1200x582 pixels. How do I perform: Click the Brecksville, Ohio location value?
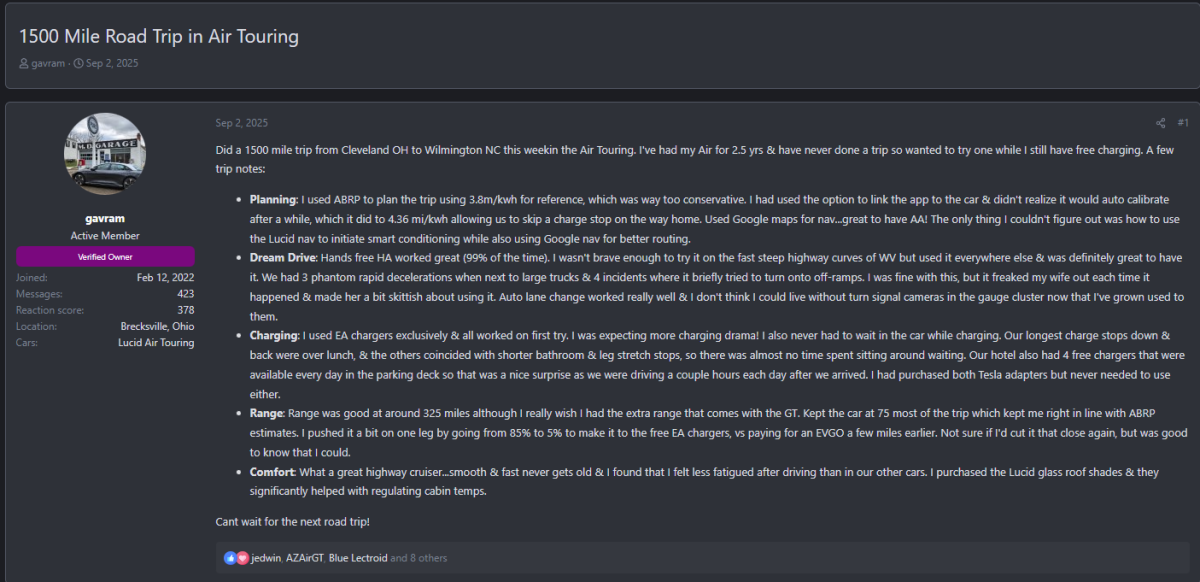(x=156, y=327)
